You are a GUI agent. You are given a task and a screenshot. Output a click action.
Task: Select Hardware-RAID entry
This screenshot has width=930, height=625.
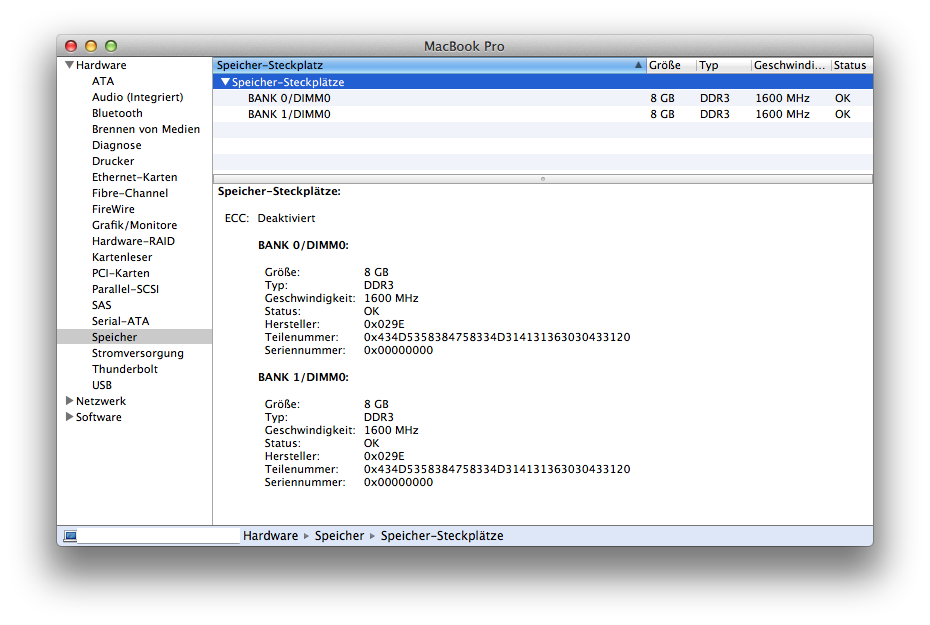(x=133, y=241)
